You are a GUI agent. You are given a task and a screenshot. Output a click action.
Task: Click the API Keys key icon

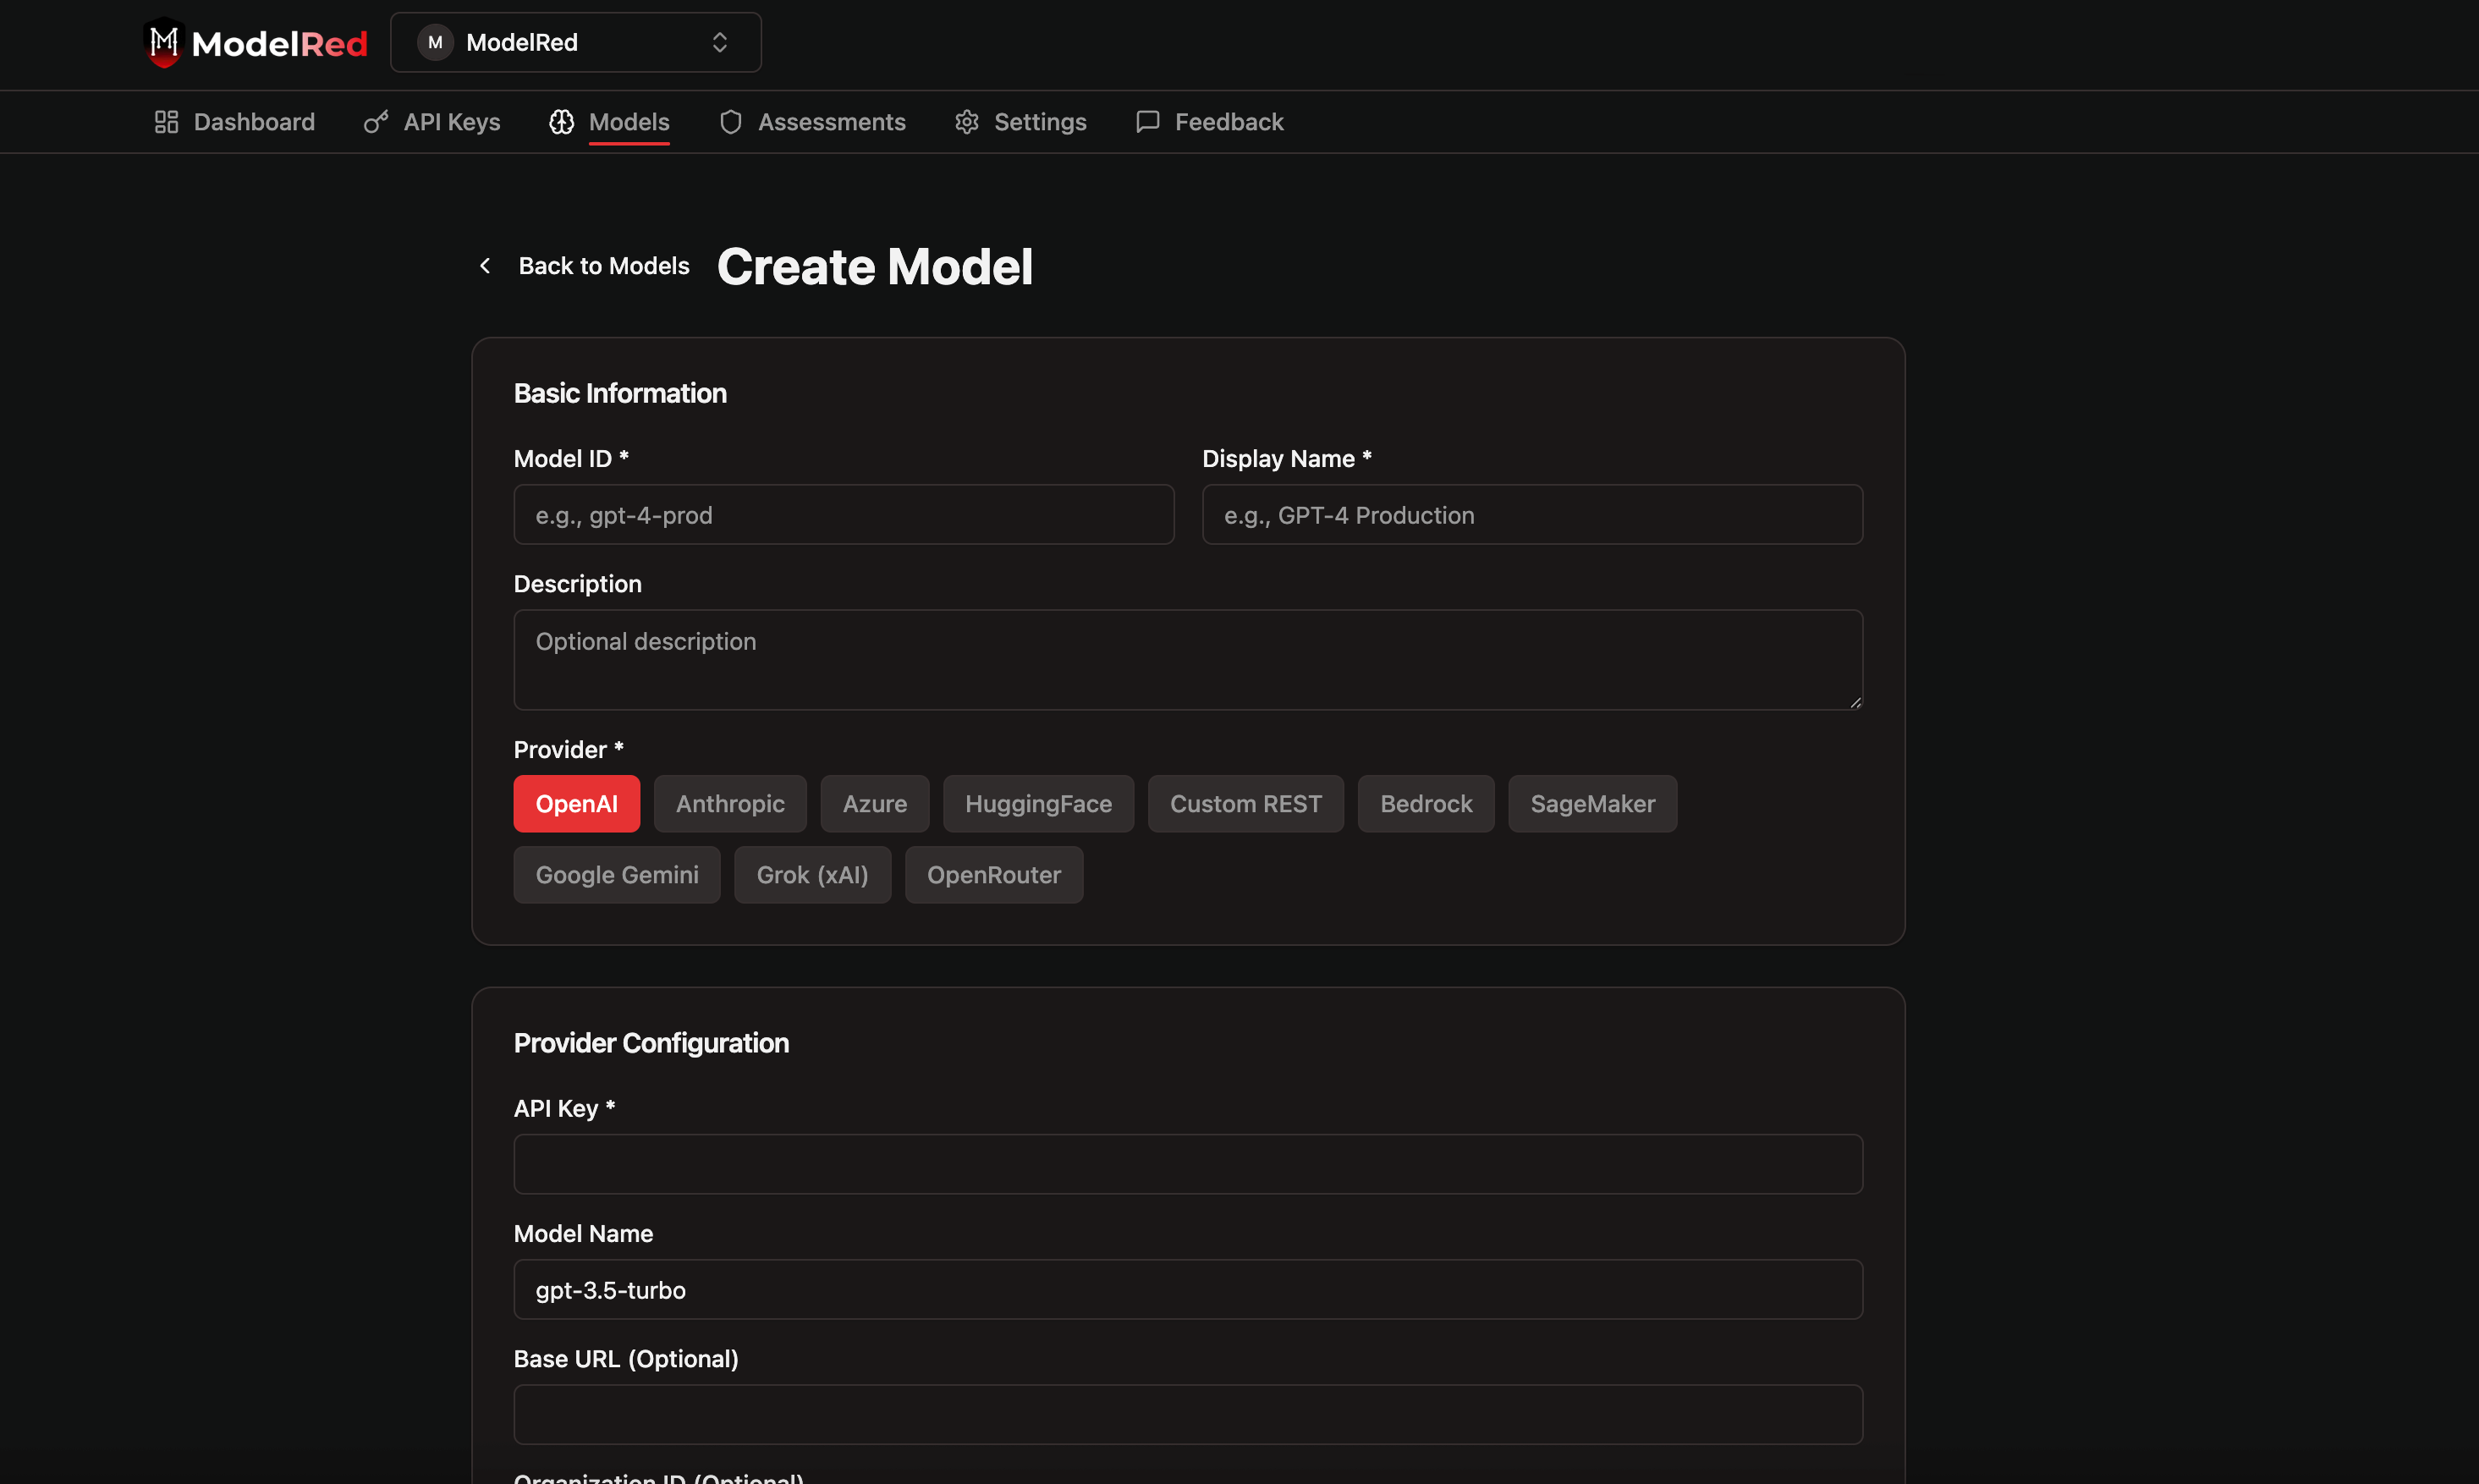pyautogui.click(x=376, y=122)
